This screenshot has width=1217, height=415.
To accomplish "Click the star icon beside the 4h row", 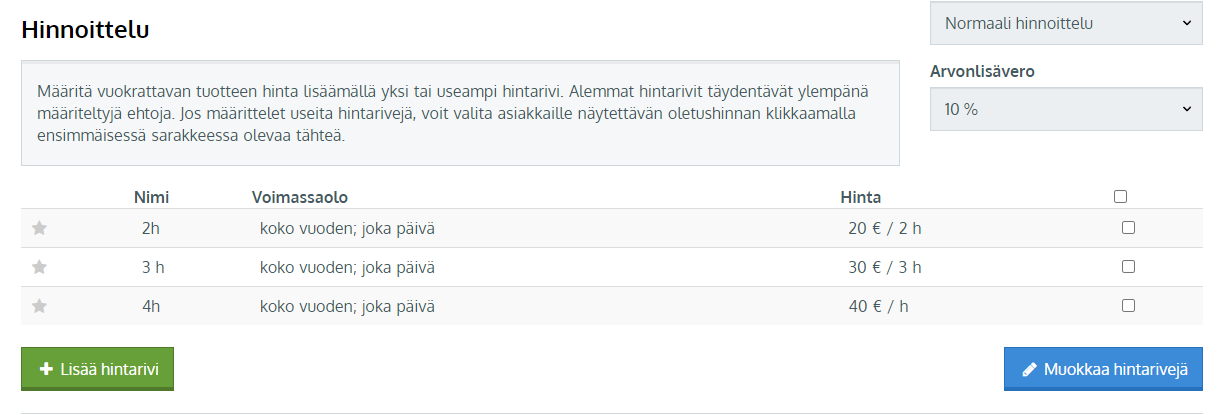I will point(40,306).
